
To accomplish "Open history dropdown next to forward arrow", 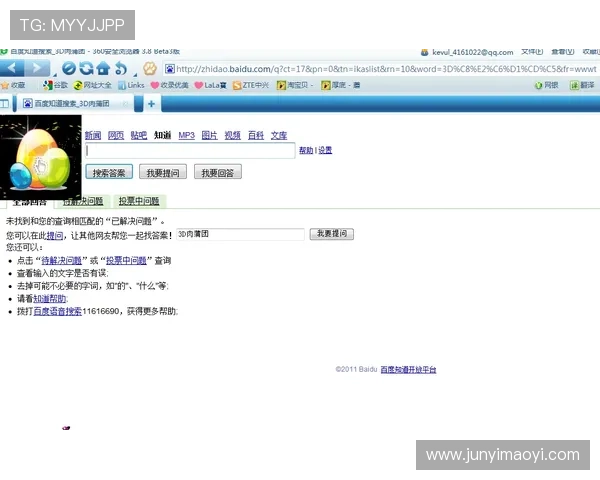I will pyautogui.click(x=55, y=74).
